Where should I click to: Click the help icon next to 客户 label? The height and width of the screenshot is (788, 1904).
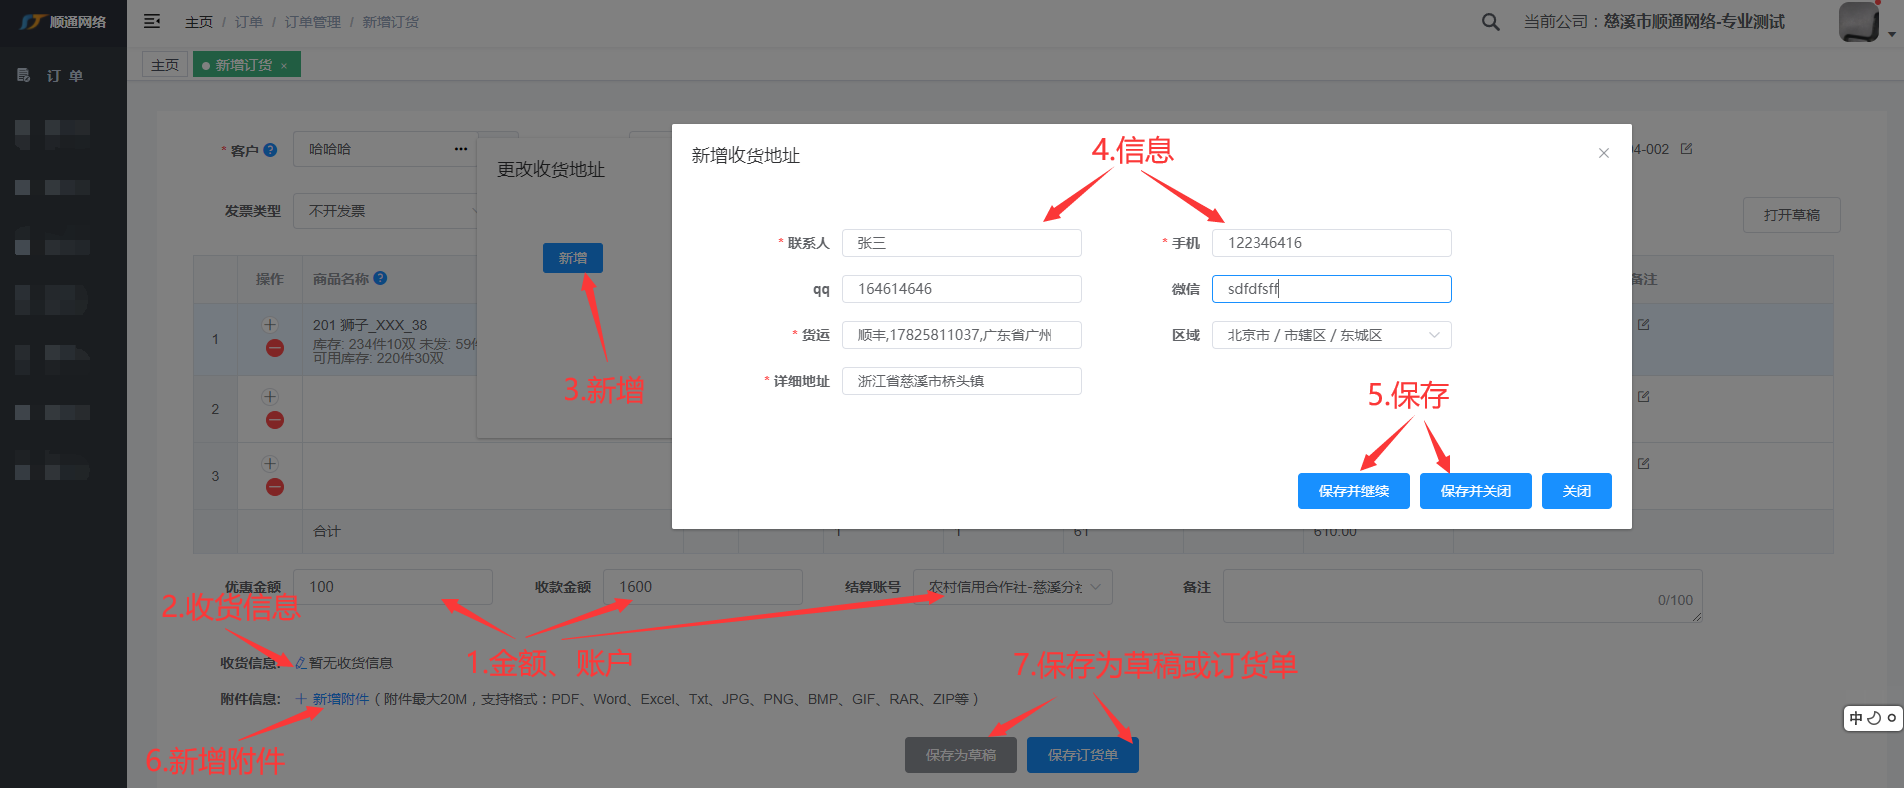point(270,150)
